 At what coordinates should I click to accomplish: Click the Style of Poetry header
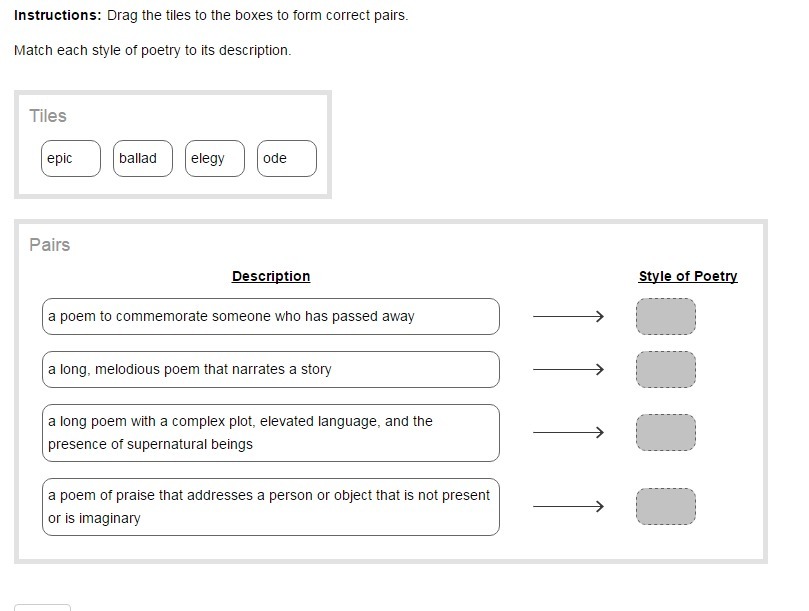688,276
